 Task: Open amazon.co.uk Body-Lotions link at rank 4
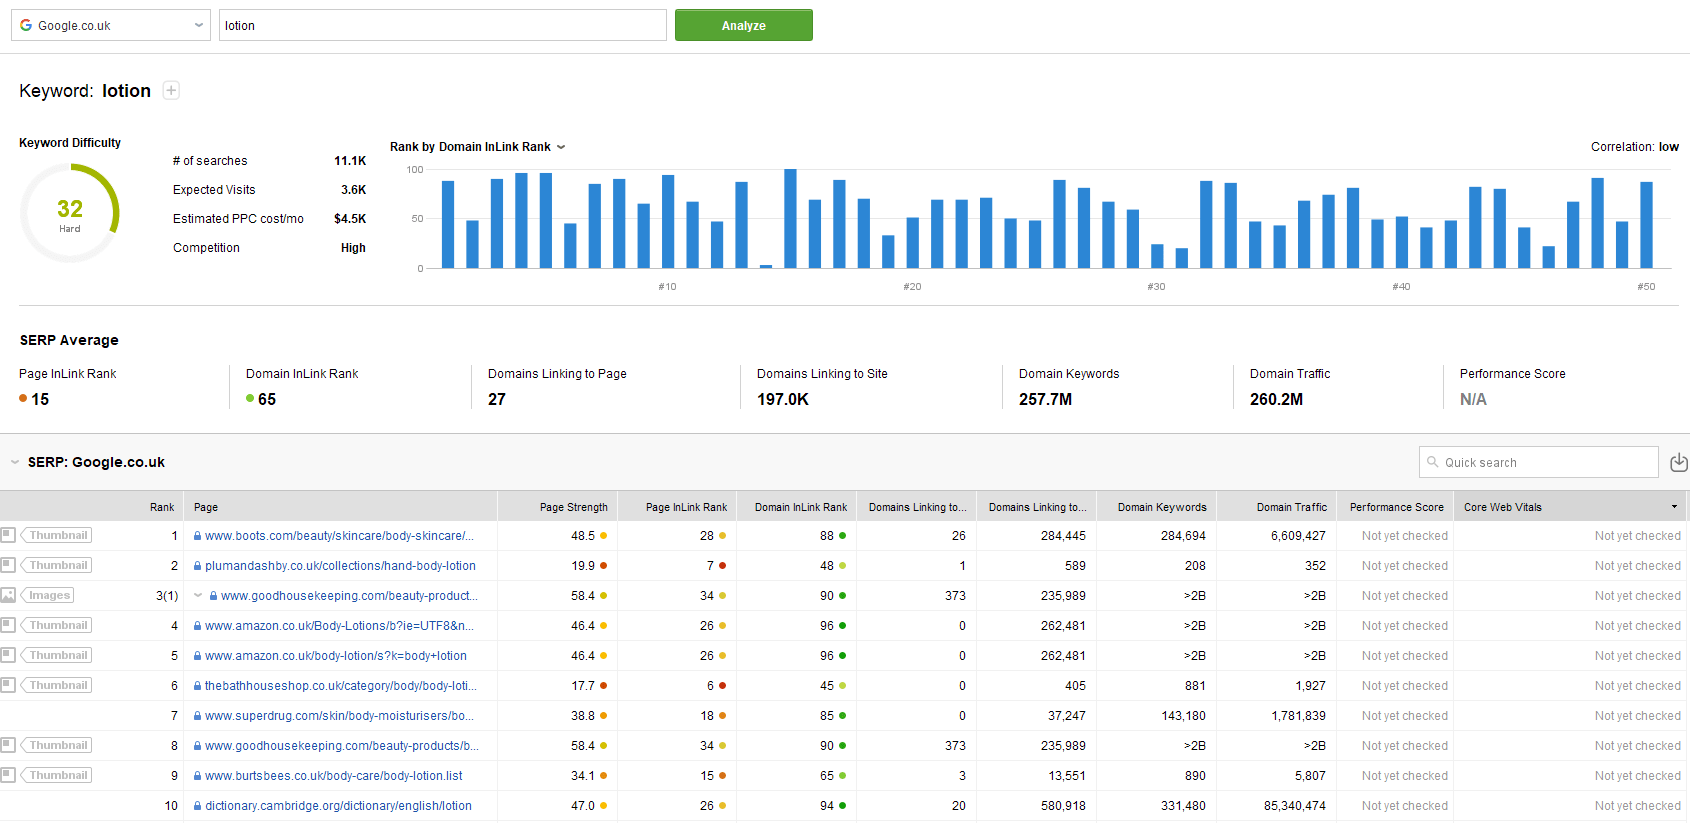tap(339, 626)
